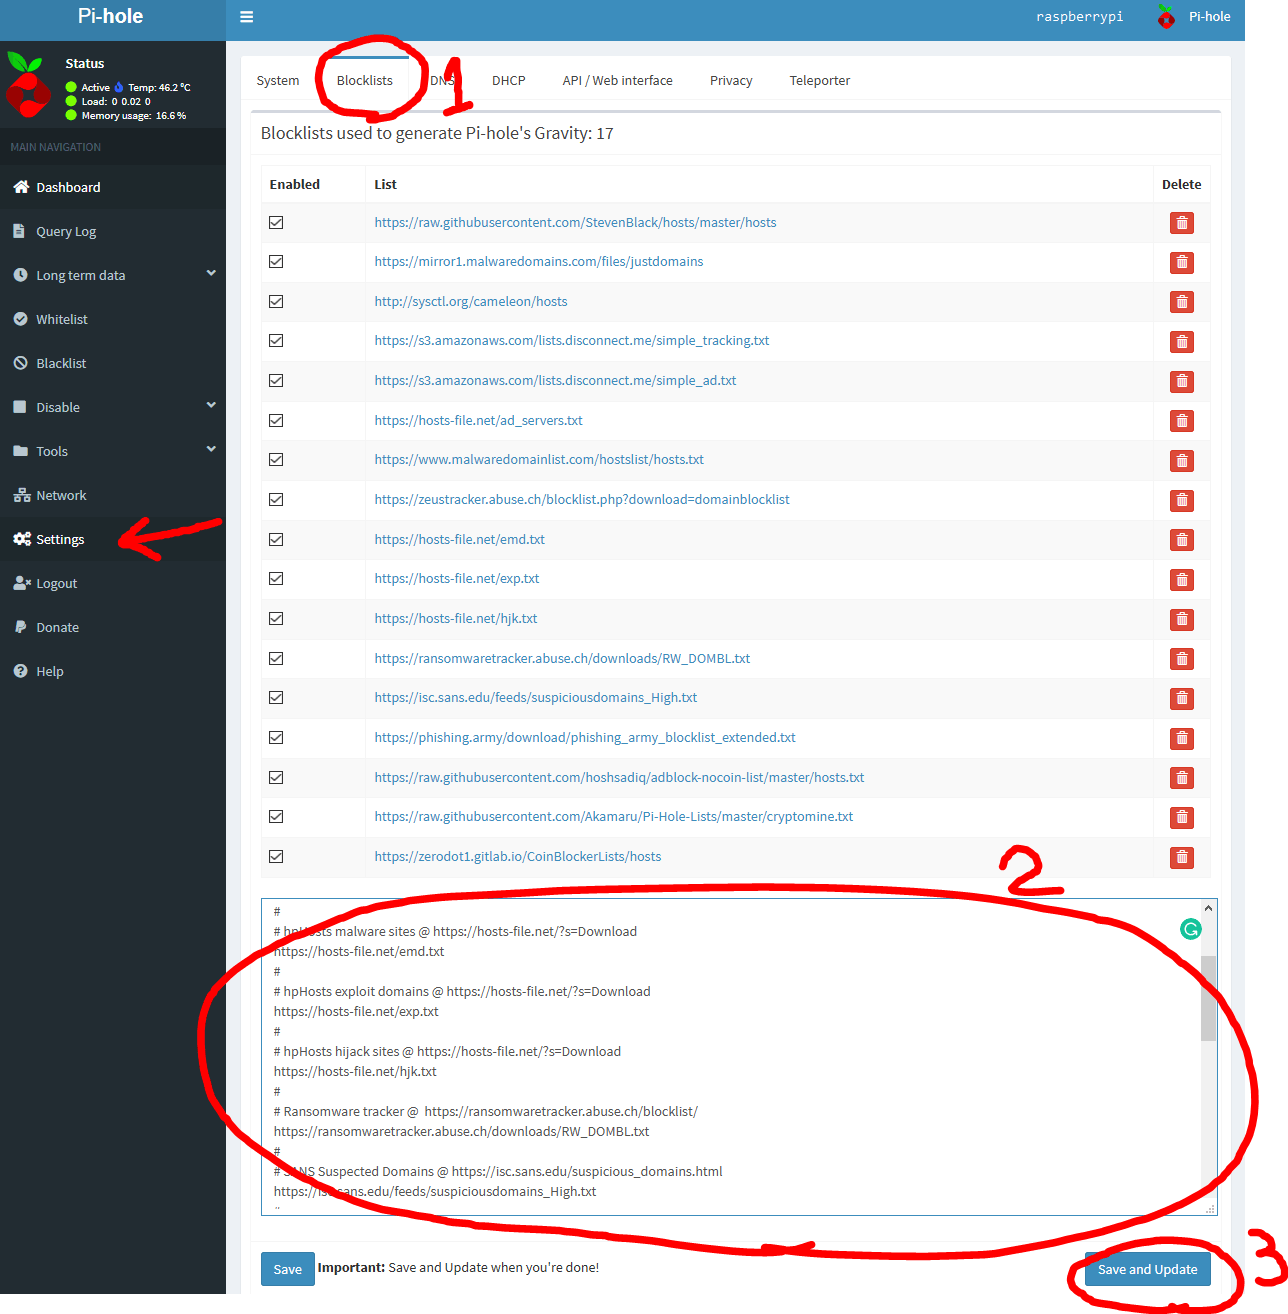Go to the Blacklist page
Screen dimensions: 1288x1314
(x=113, y=363)
